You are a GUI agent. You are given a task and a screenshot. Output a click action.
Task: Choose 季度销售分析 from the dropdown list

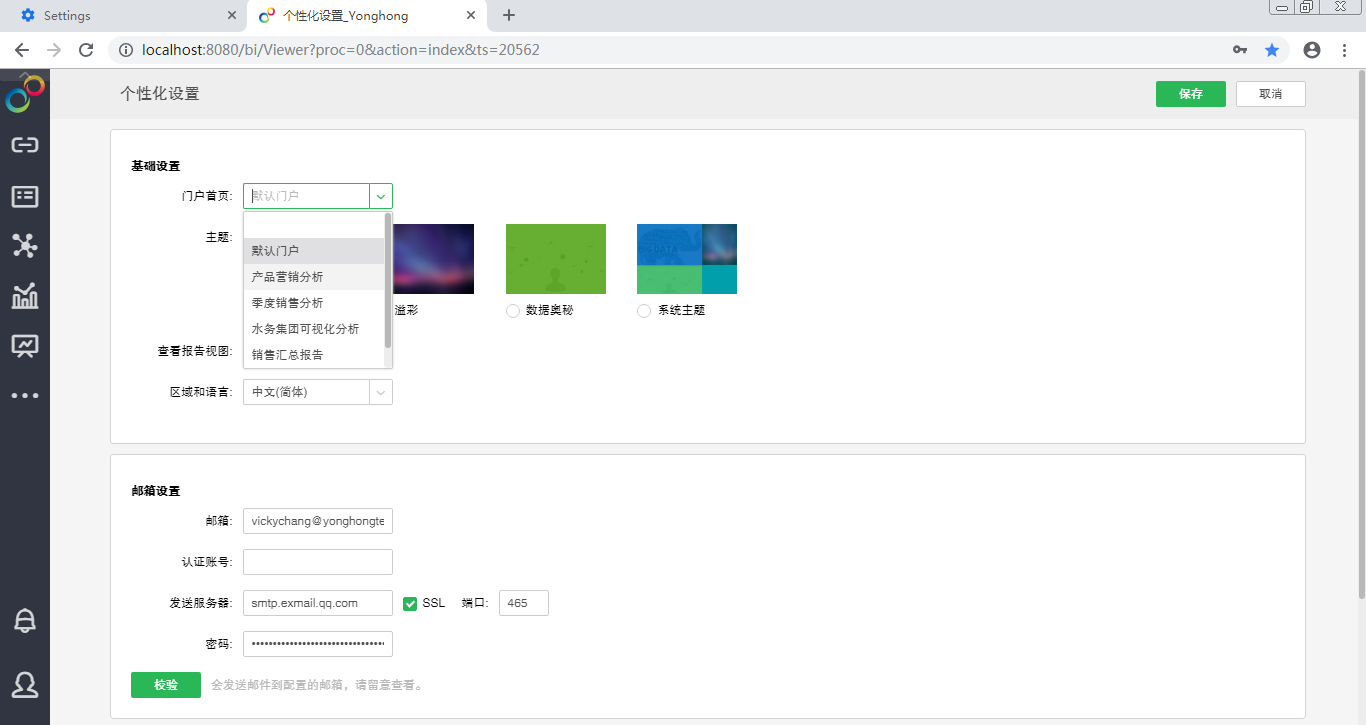(x=288, y=303)
